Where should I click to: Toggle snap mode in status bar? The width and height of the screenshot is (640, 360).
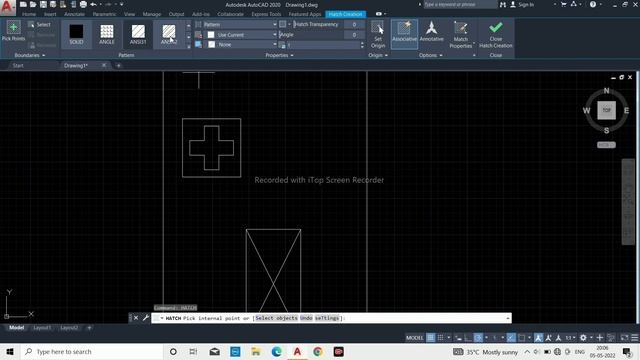point(440,338)
